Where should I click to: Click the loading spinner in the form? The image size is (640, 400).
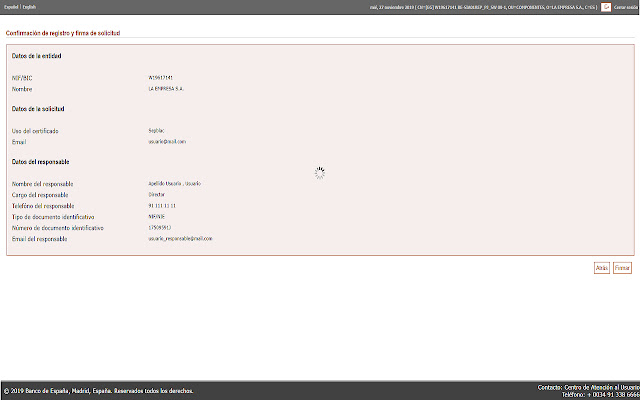coord(320,173)
